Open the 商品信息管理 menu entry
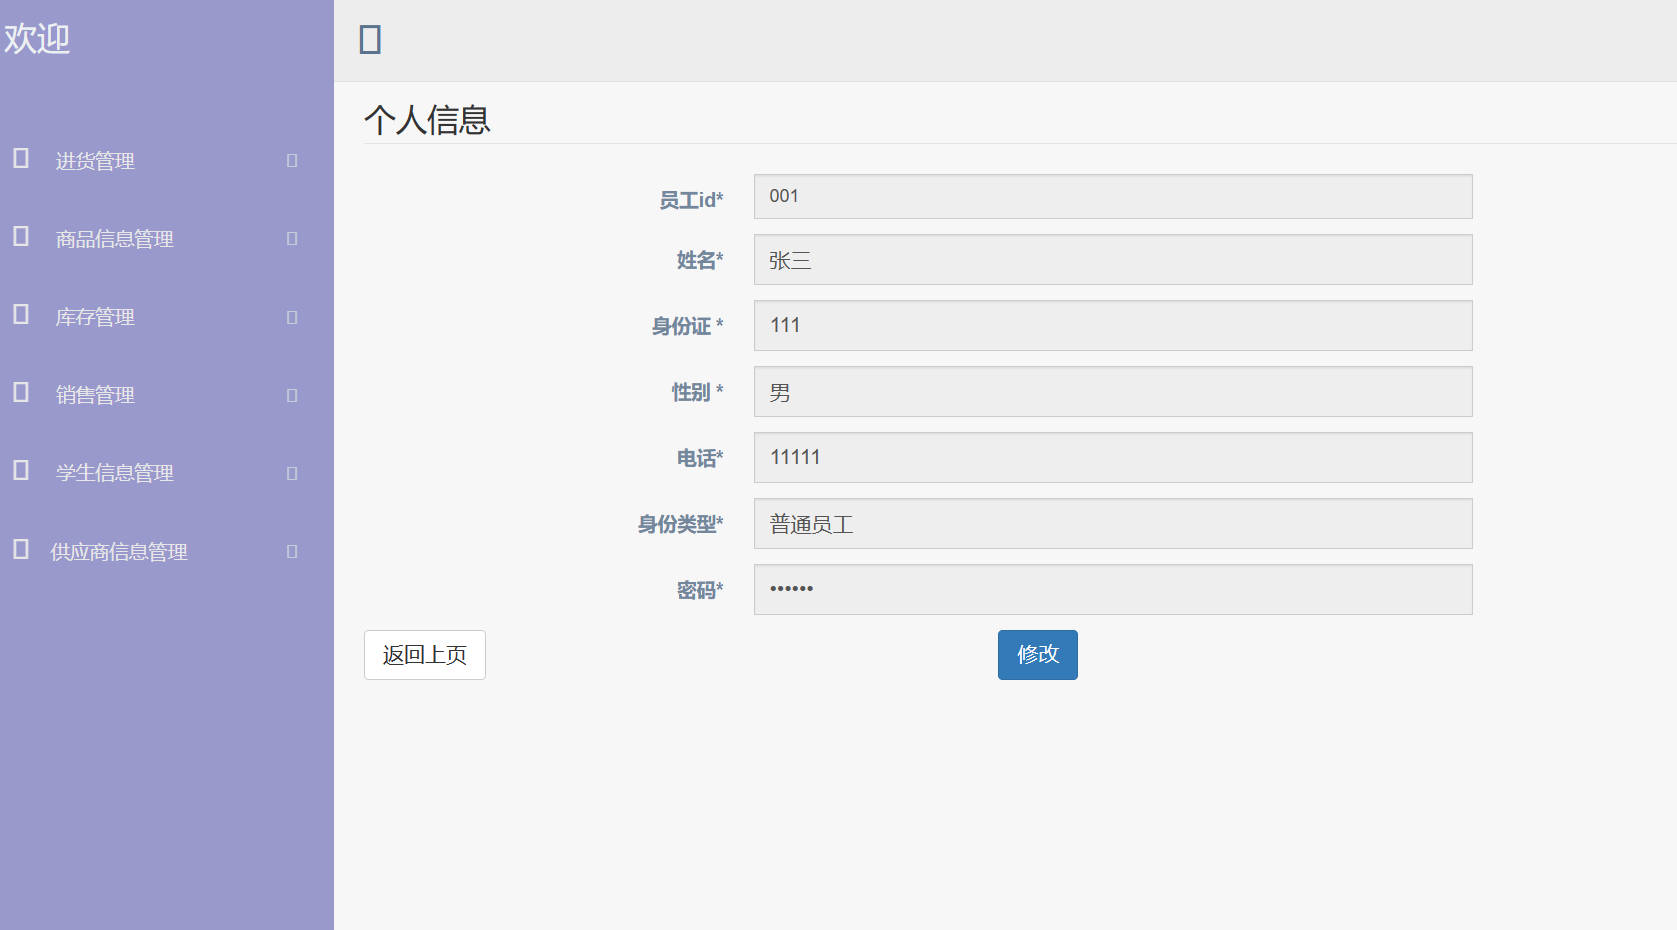 [113, 238]
